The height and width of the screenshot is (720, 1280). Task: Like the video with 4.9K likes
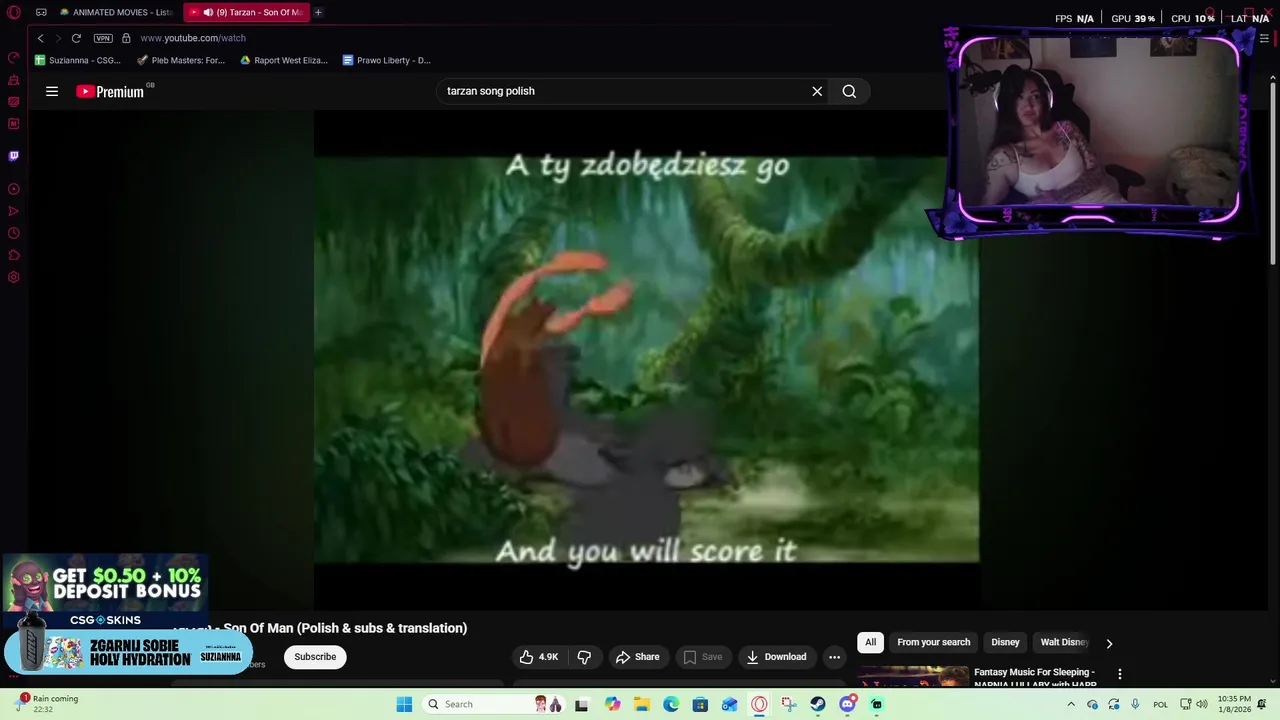[x=538, y=657]
